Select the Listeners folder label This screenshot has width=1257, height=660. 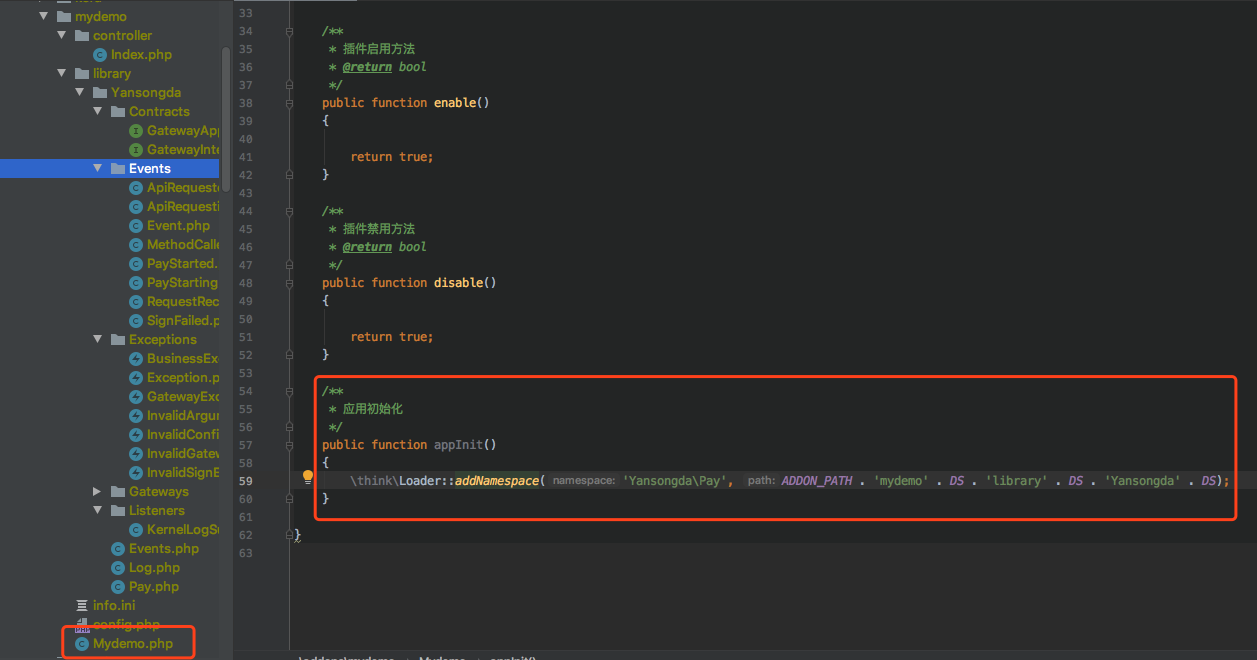click(x=157, y=511)
